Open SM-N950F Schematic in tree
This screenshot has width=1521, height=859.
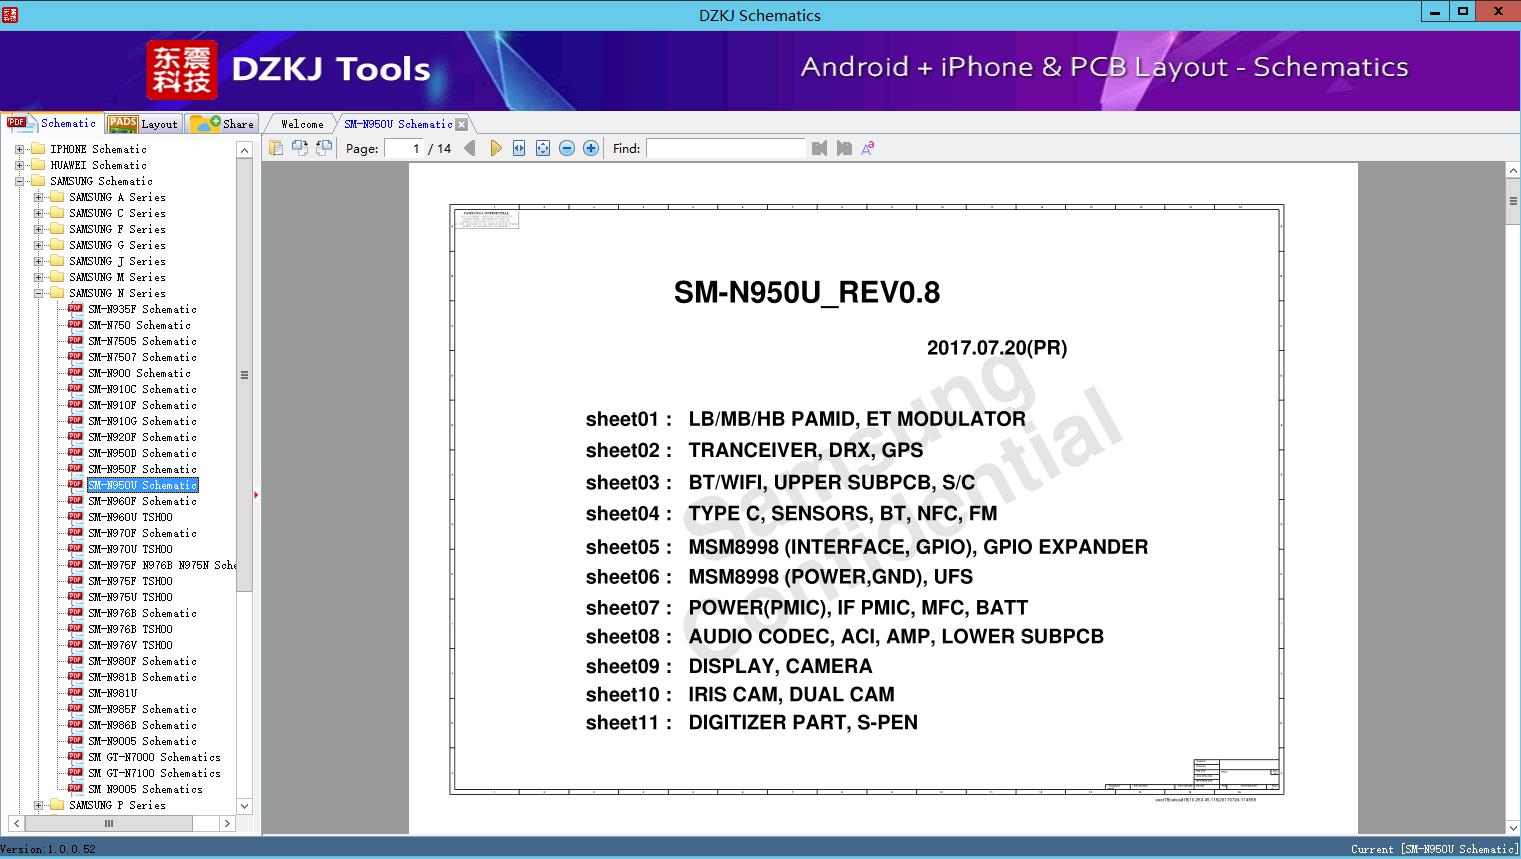142,469
